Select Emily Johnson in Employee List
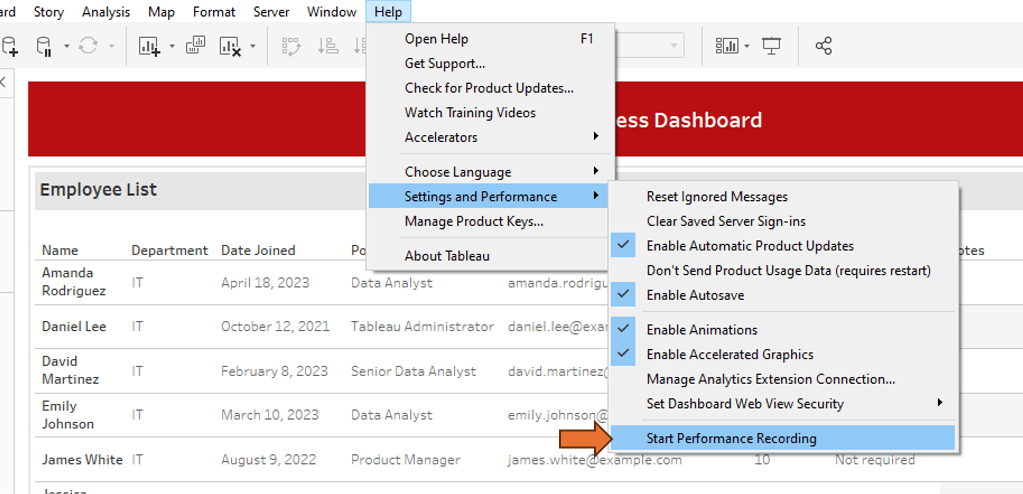This screenshot has width=1023, height=494. coord(68,414)
